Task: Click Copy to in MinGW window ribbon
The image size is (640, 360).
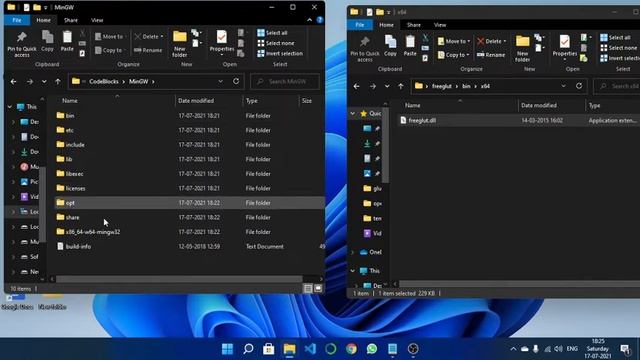Action: coord(110,50)
